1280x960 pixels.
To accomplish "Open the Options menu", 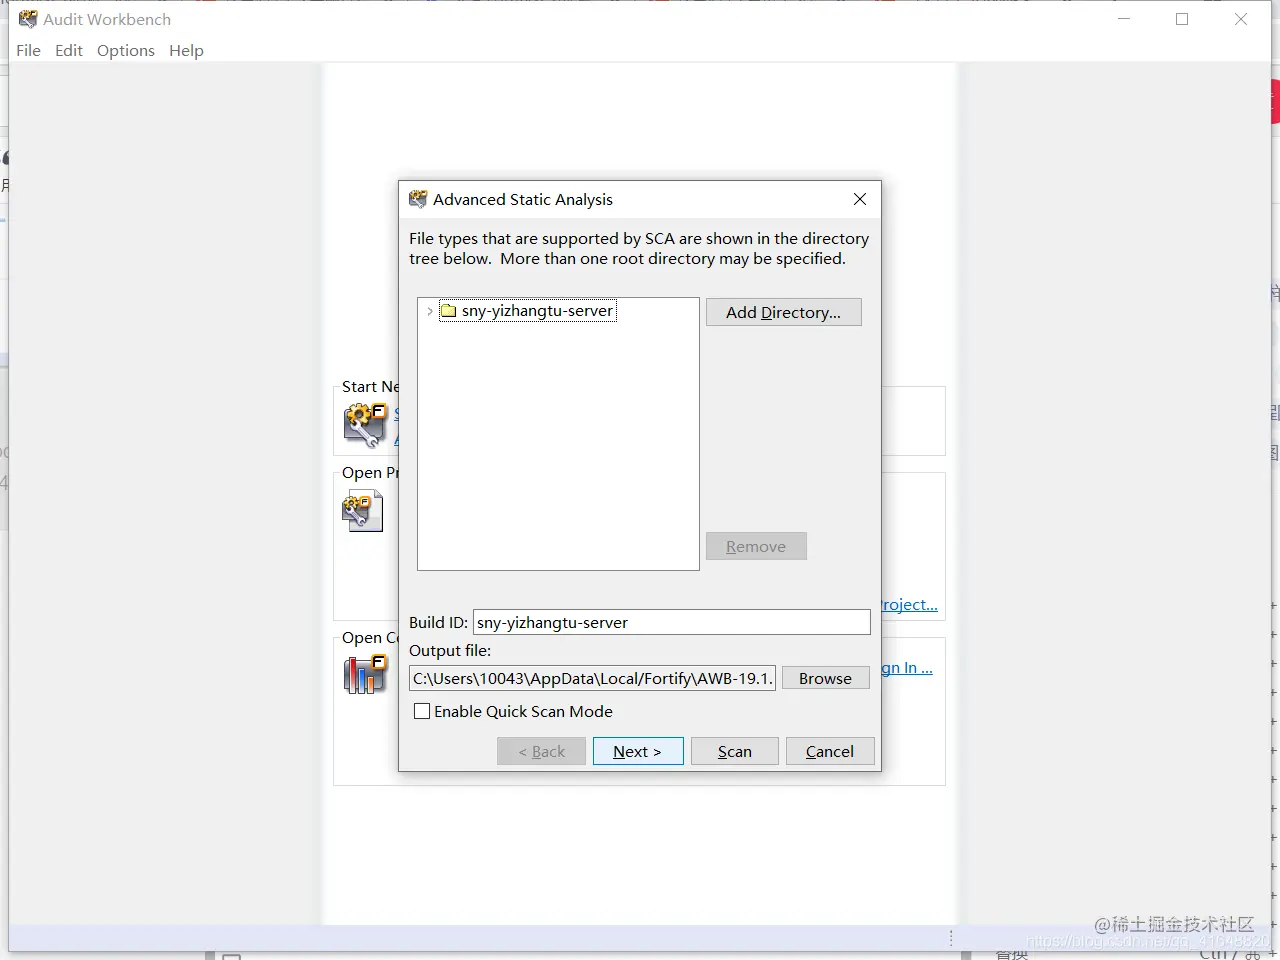I will point(126,50).
